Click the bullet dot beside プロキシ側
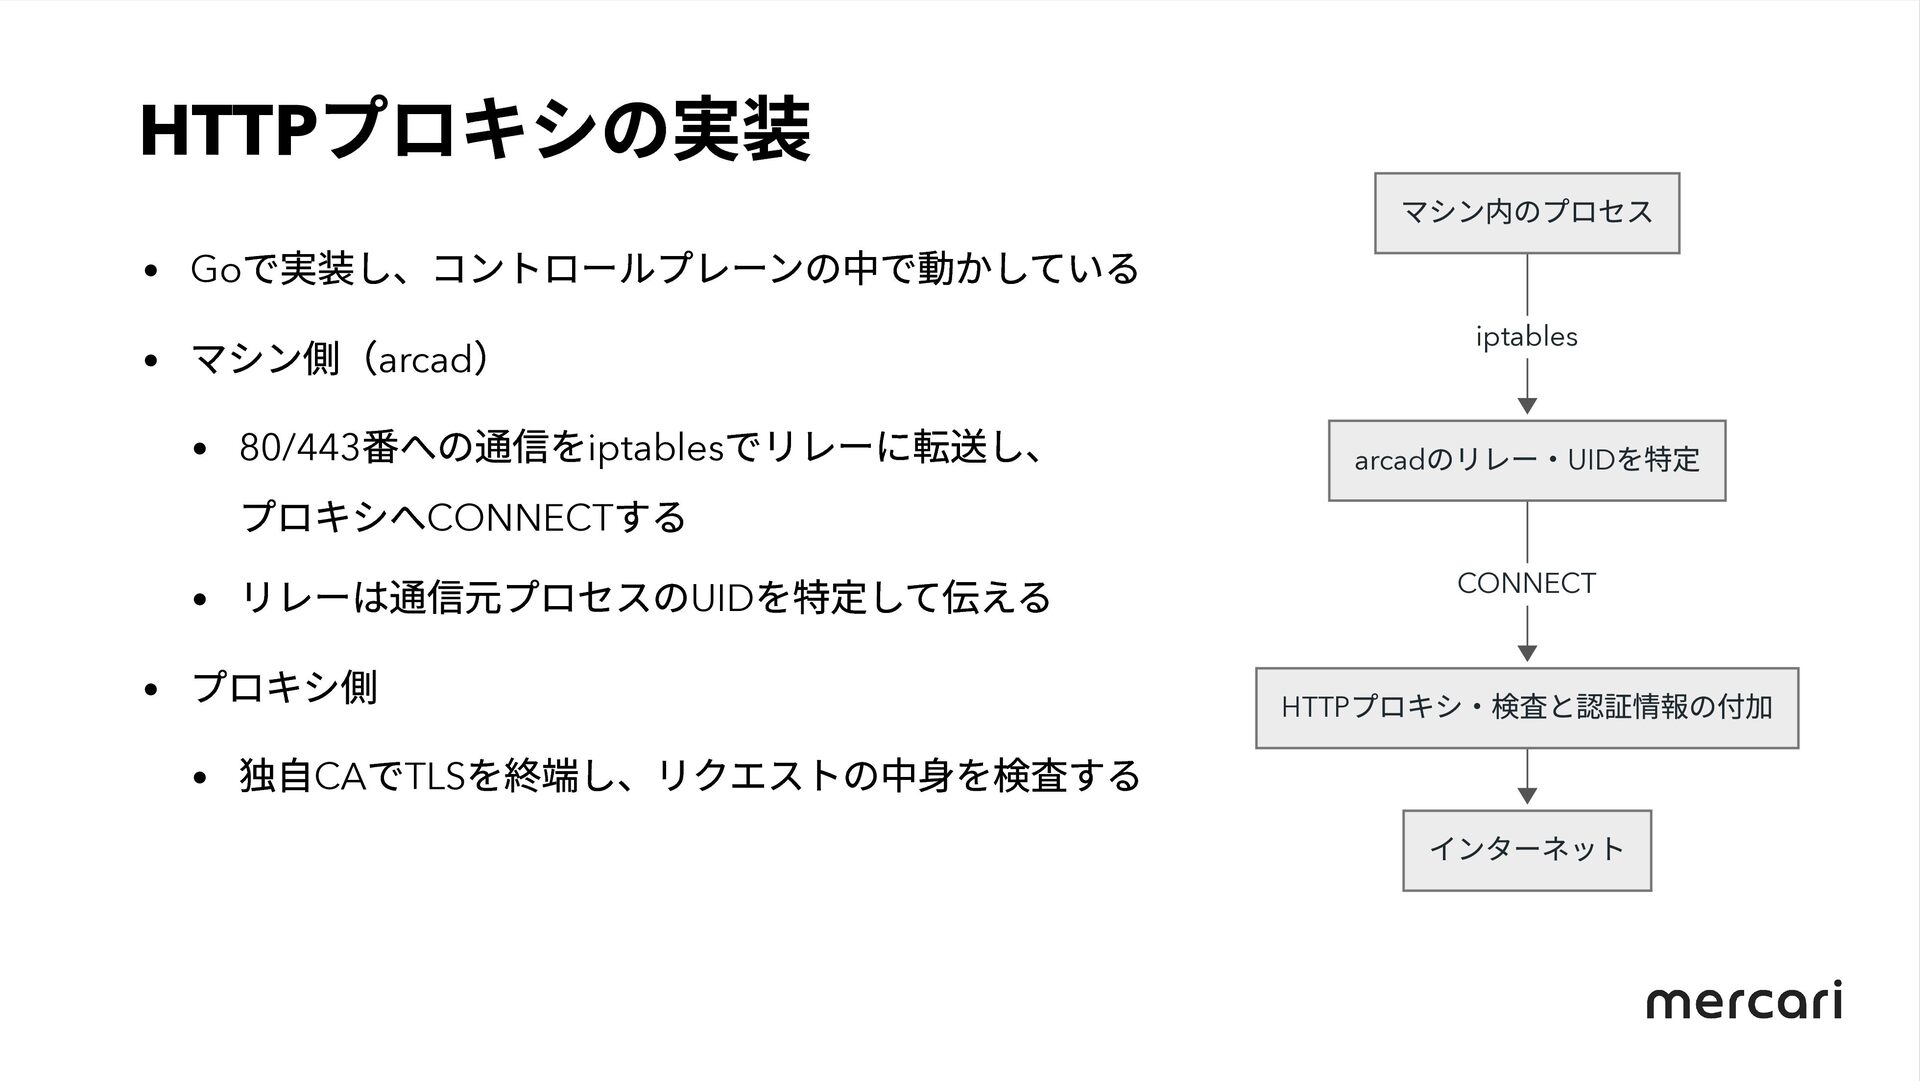Screen dimensions: 1920x1081 (x=150, y=690)
